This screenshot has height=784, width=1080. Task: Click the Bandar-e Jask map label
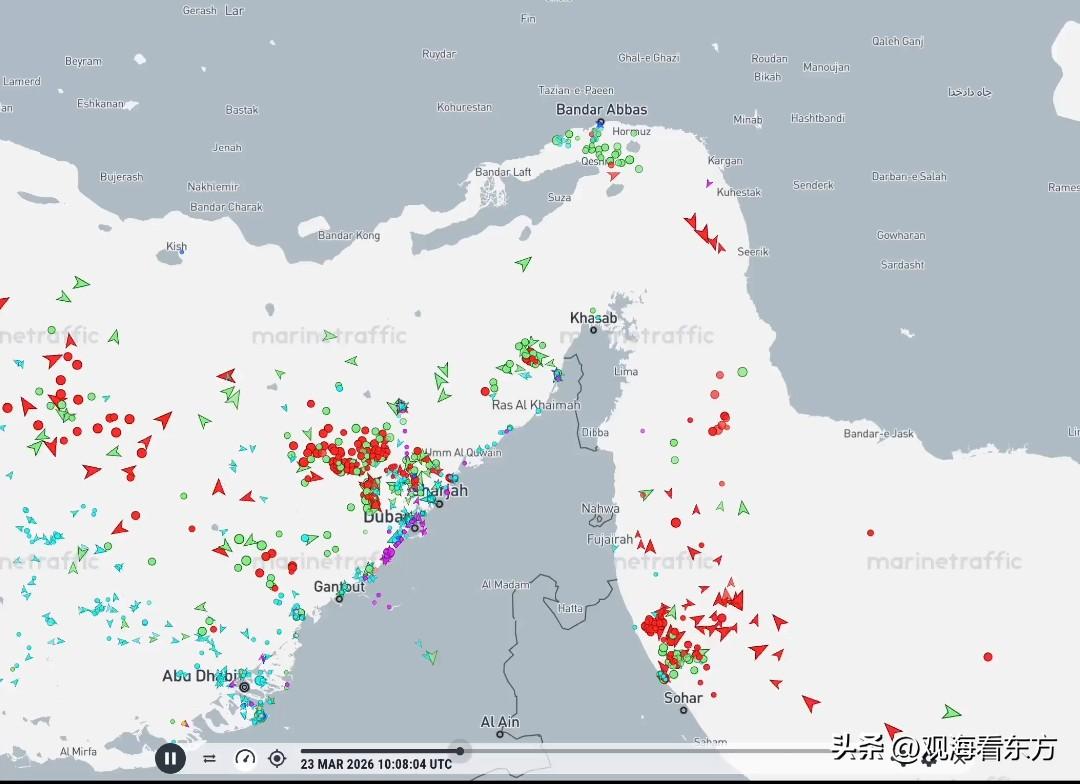click(x=878, y=433)
